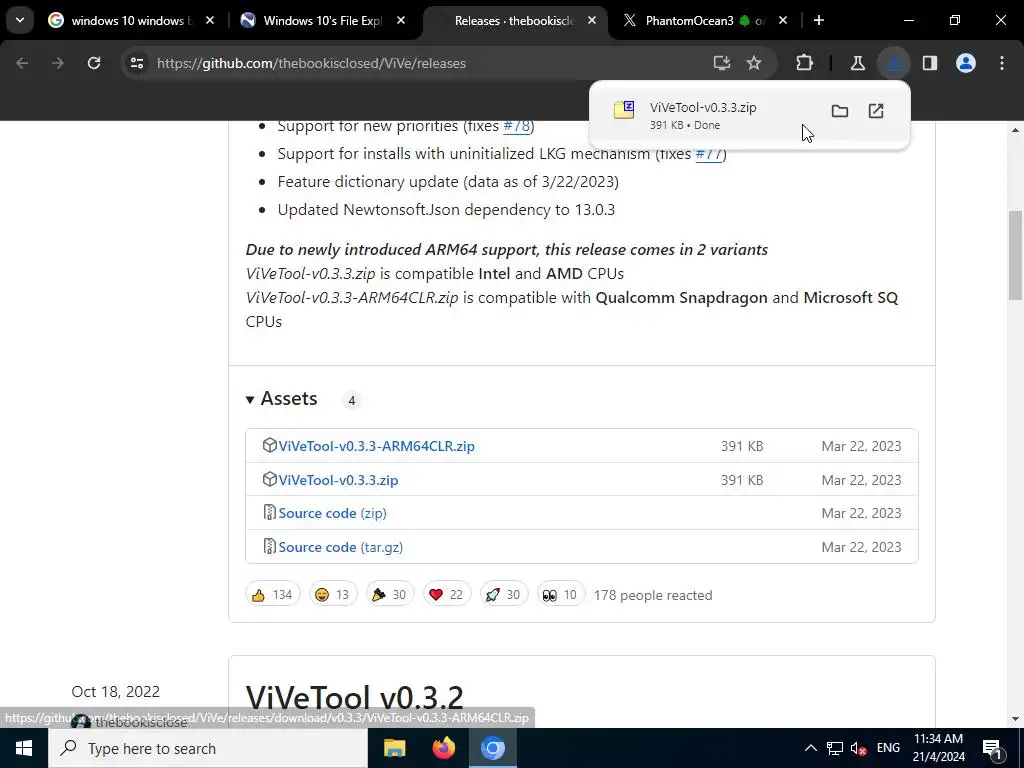Click package icon beside ViVeTool-v0.3.3.zip

click(x=269, y=479)
